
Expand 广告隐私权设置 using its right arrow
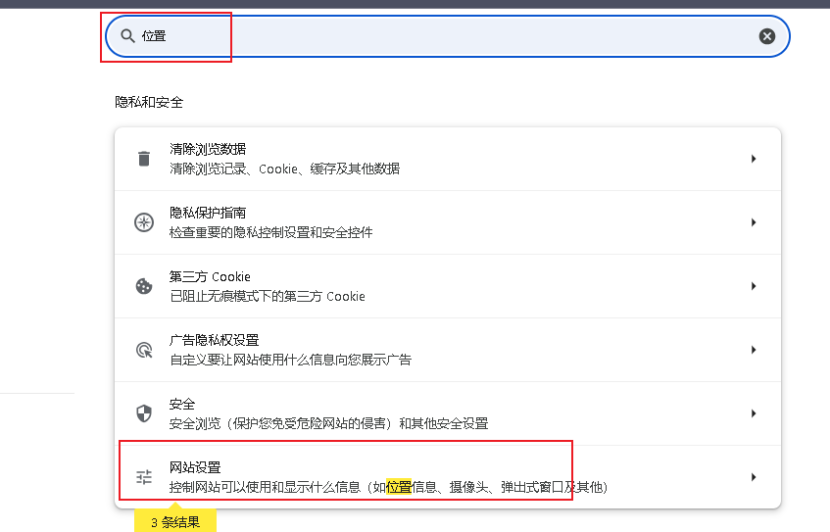[x=753, y=350]
